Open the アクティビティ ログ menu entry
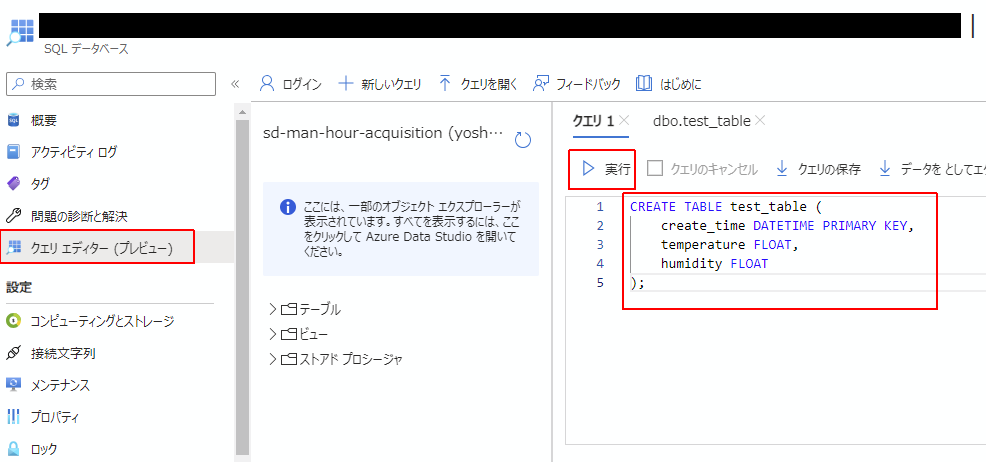This screenshot has width=986, height=462. (73, 152)
